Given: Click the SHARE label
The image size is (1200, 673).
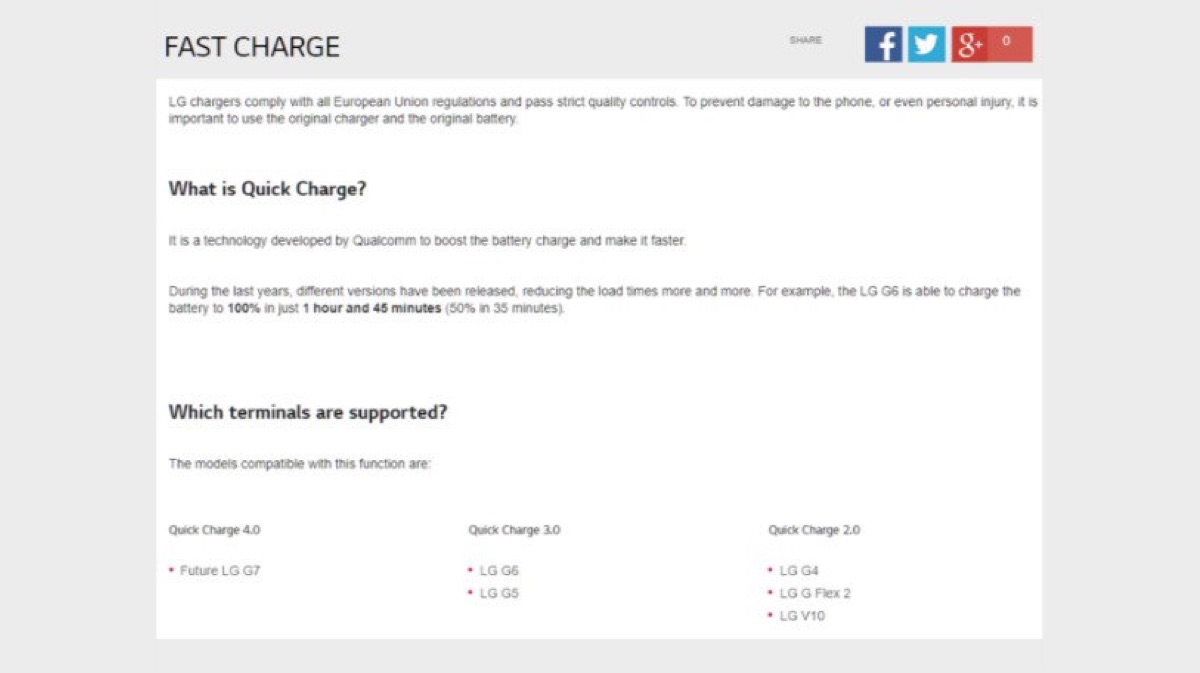Looking at the screenshot, I should [x=805, y=41].
